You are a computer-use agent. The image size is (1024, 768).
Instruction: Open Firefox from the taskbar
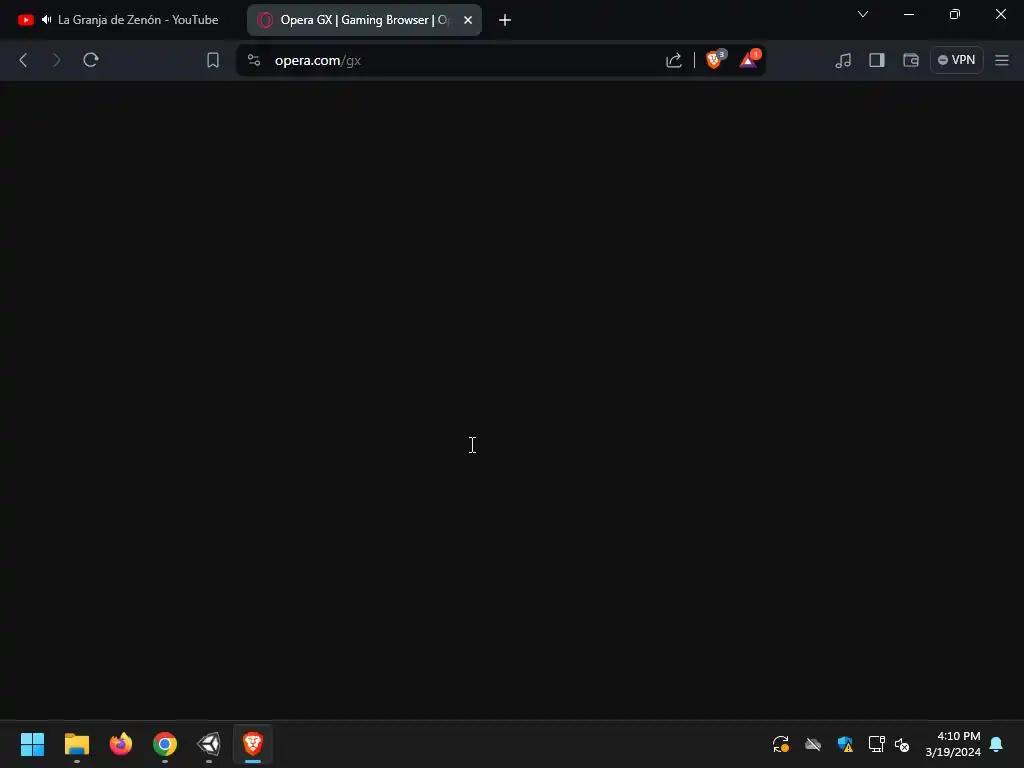pyautogui.click(x=121, y=744)
